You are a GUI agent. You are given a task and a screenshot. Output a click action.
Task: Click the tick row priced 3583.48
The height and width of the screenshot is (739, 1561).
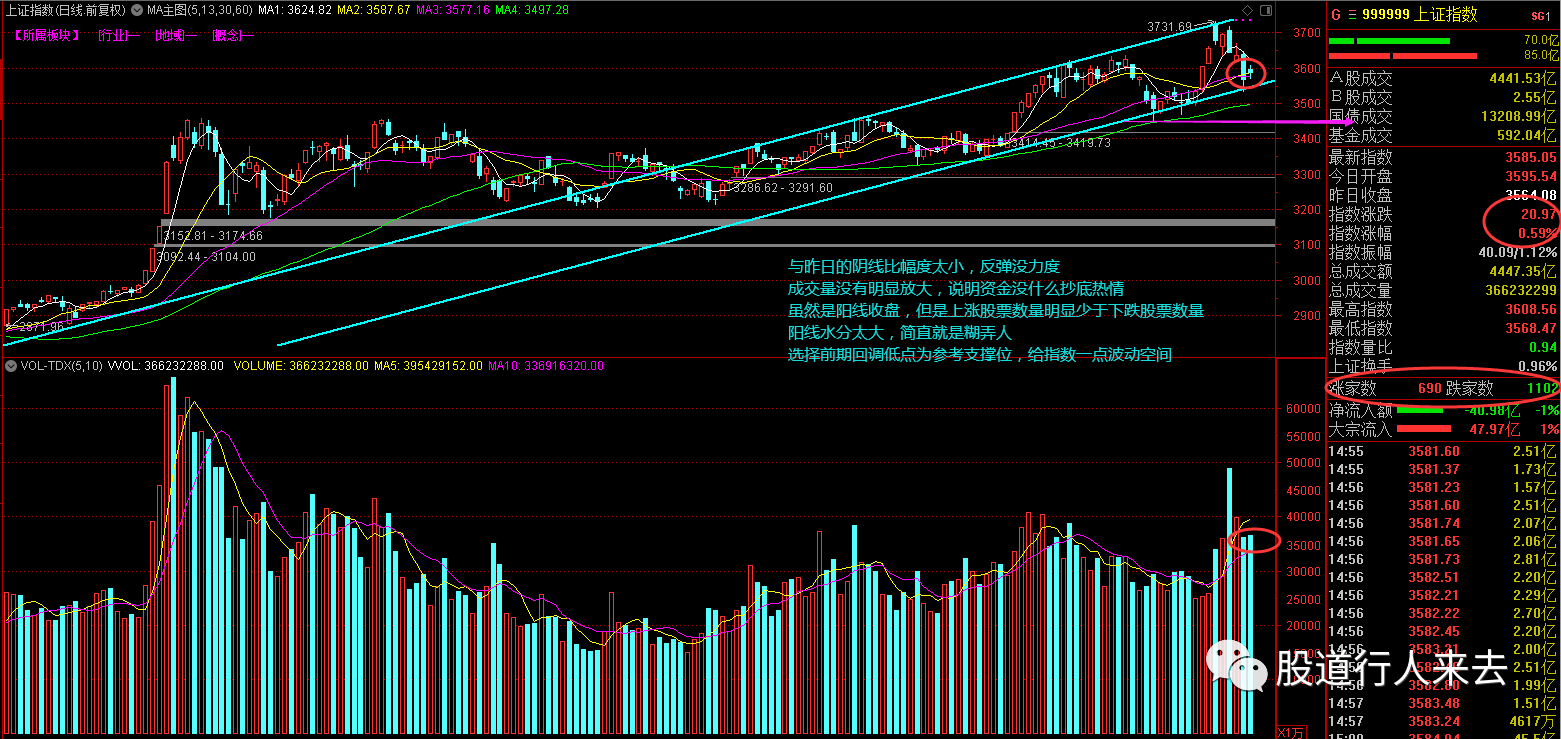click(x=1443, y=702)
